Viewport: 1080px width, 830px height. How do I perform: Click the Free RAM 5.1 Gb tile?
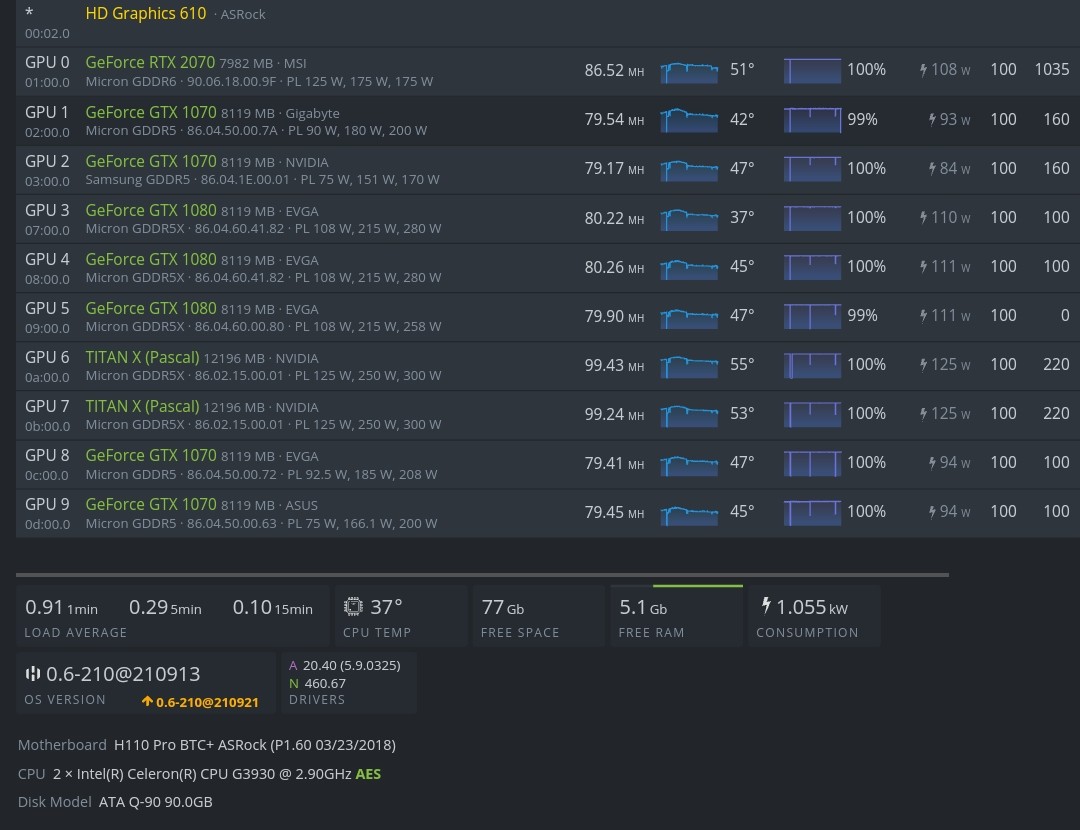(x=677, y=616)
